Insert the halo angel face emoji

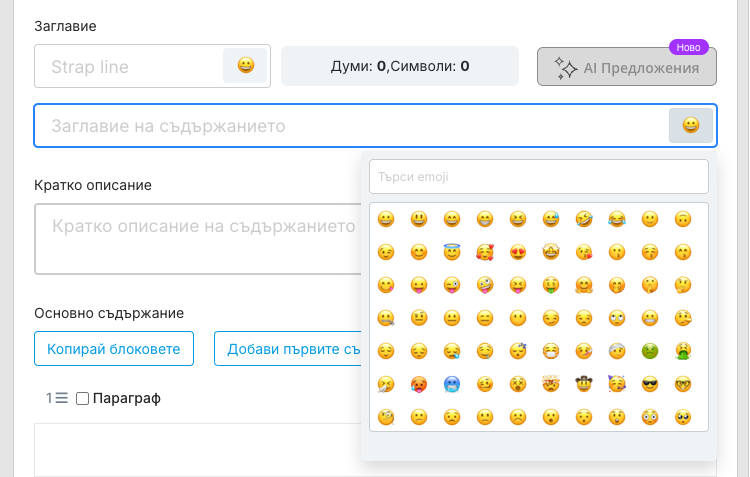pos(452,252)
